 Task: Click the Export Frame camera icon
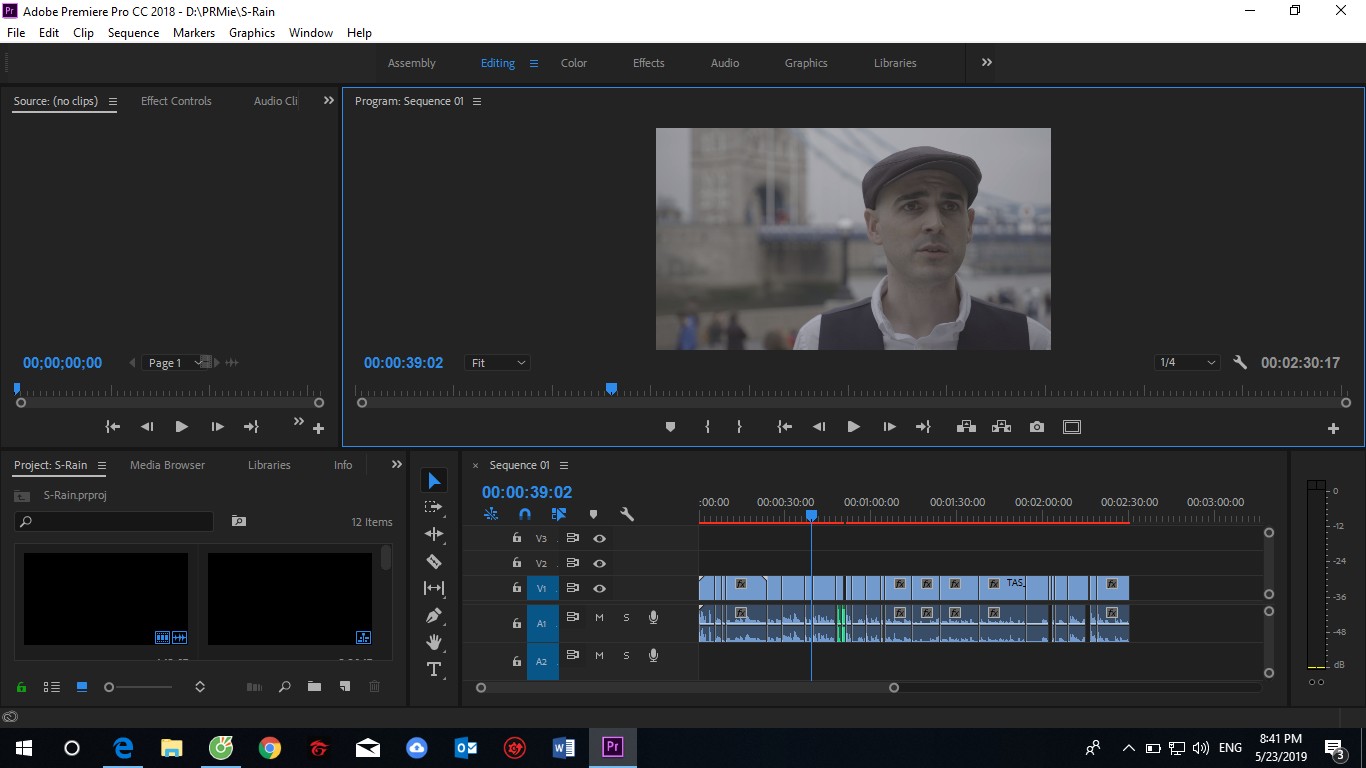(1037, 427)
